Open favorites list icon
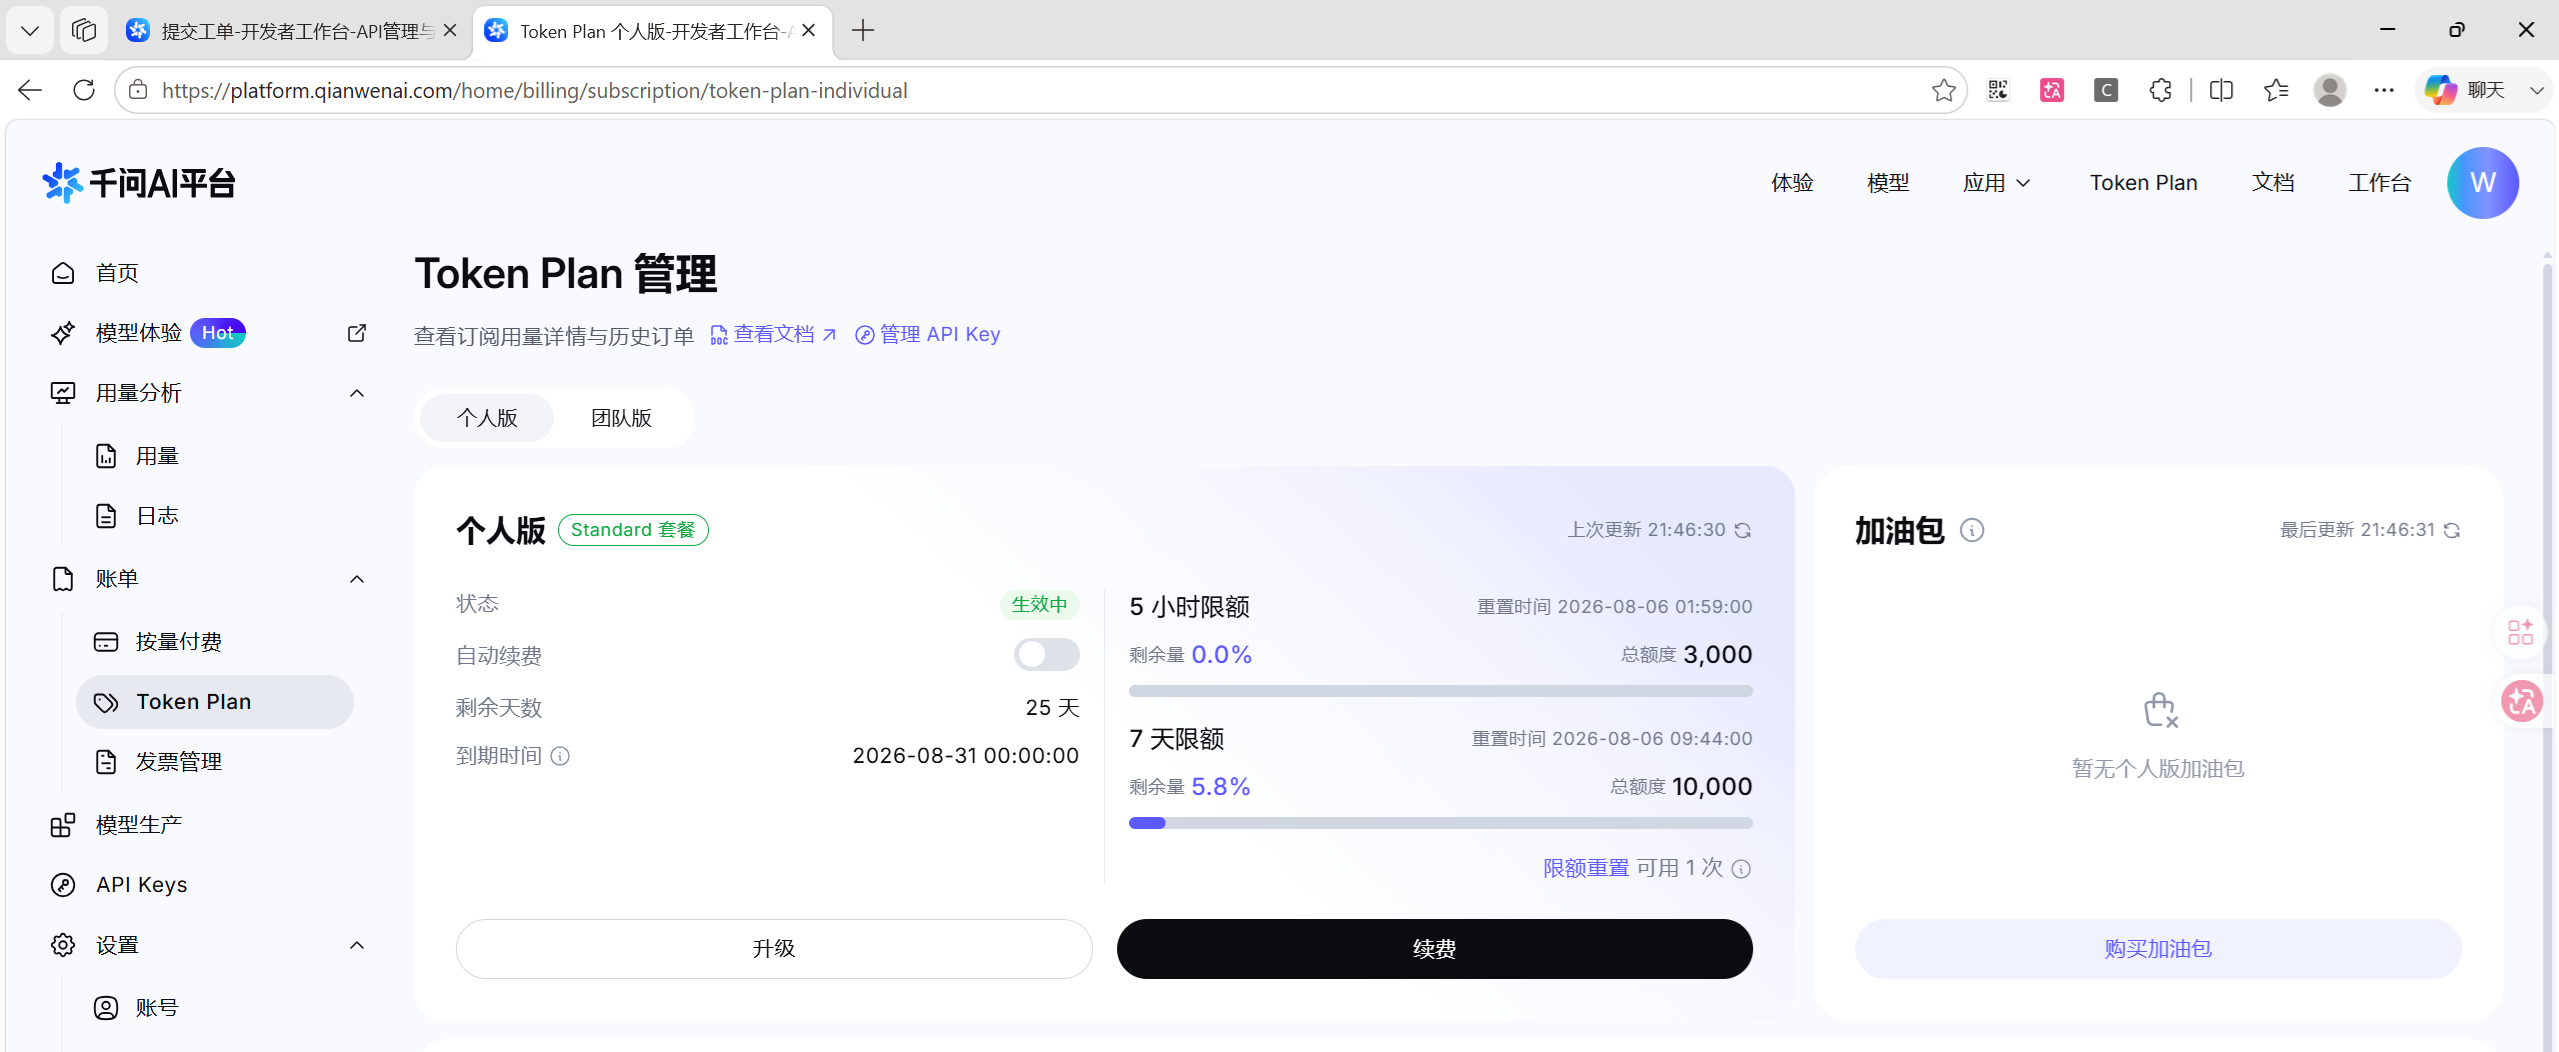2559x1052 pixels. pyautogui.click(x=2276, y=90)
